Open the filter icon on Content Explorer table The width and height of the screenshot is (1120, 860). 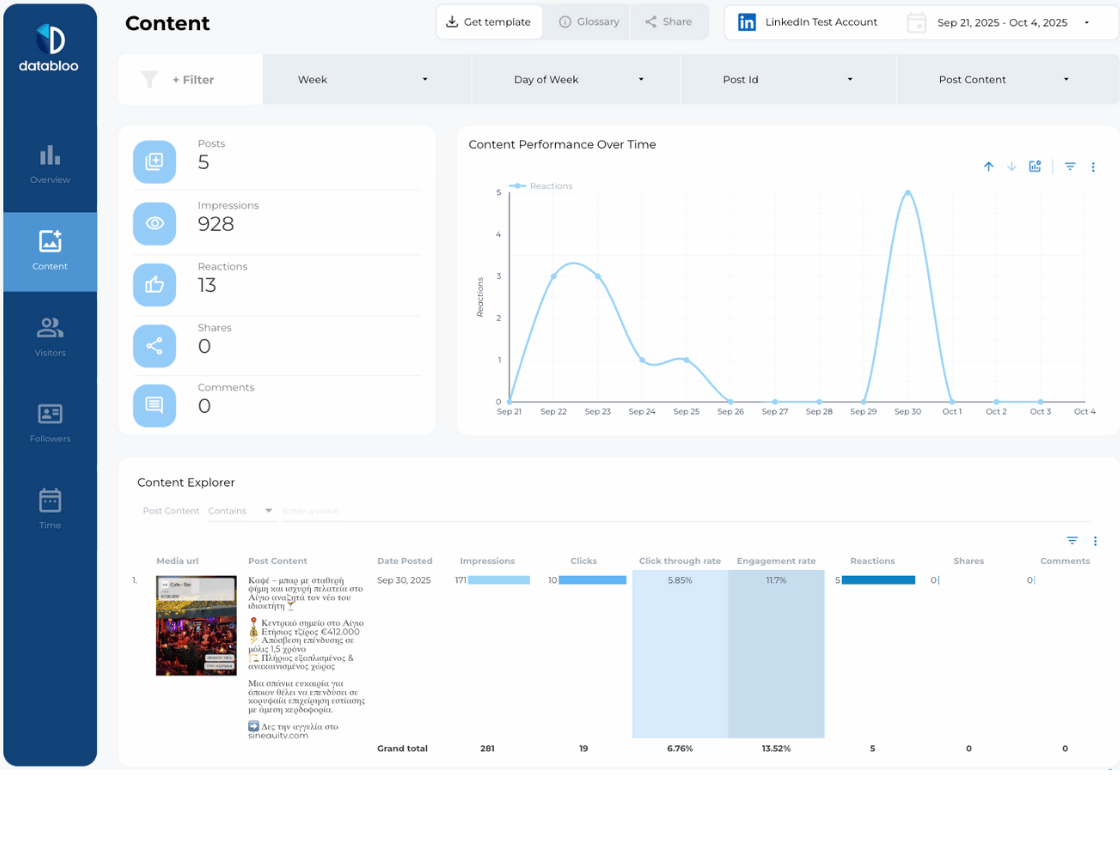pyautogui.click(x=1072, y=540)
